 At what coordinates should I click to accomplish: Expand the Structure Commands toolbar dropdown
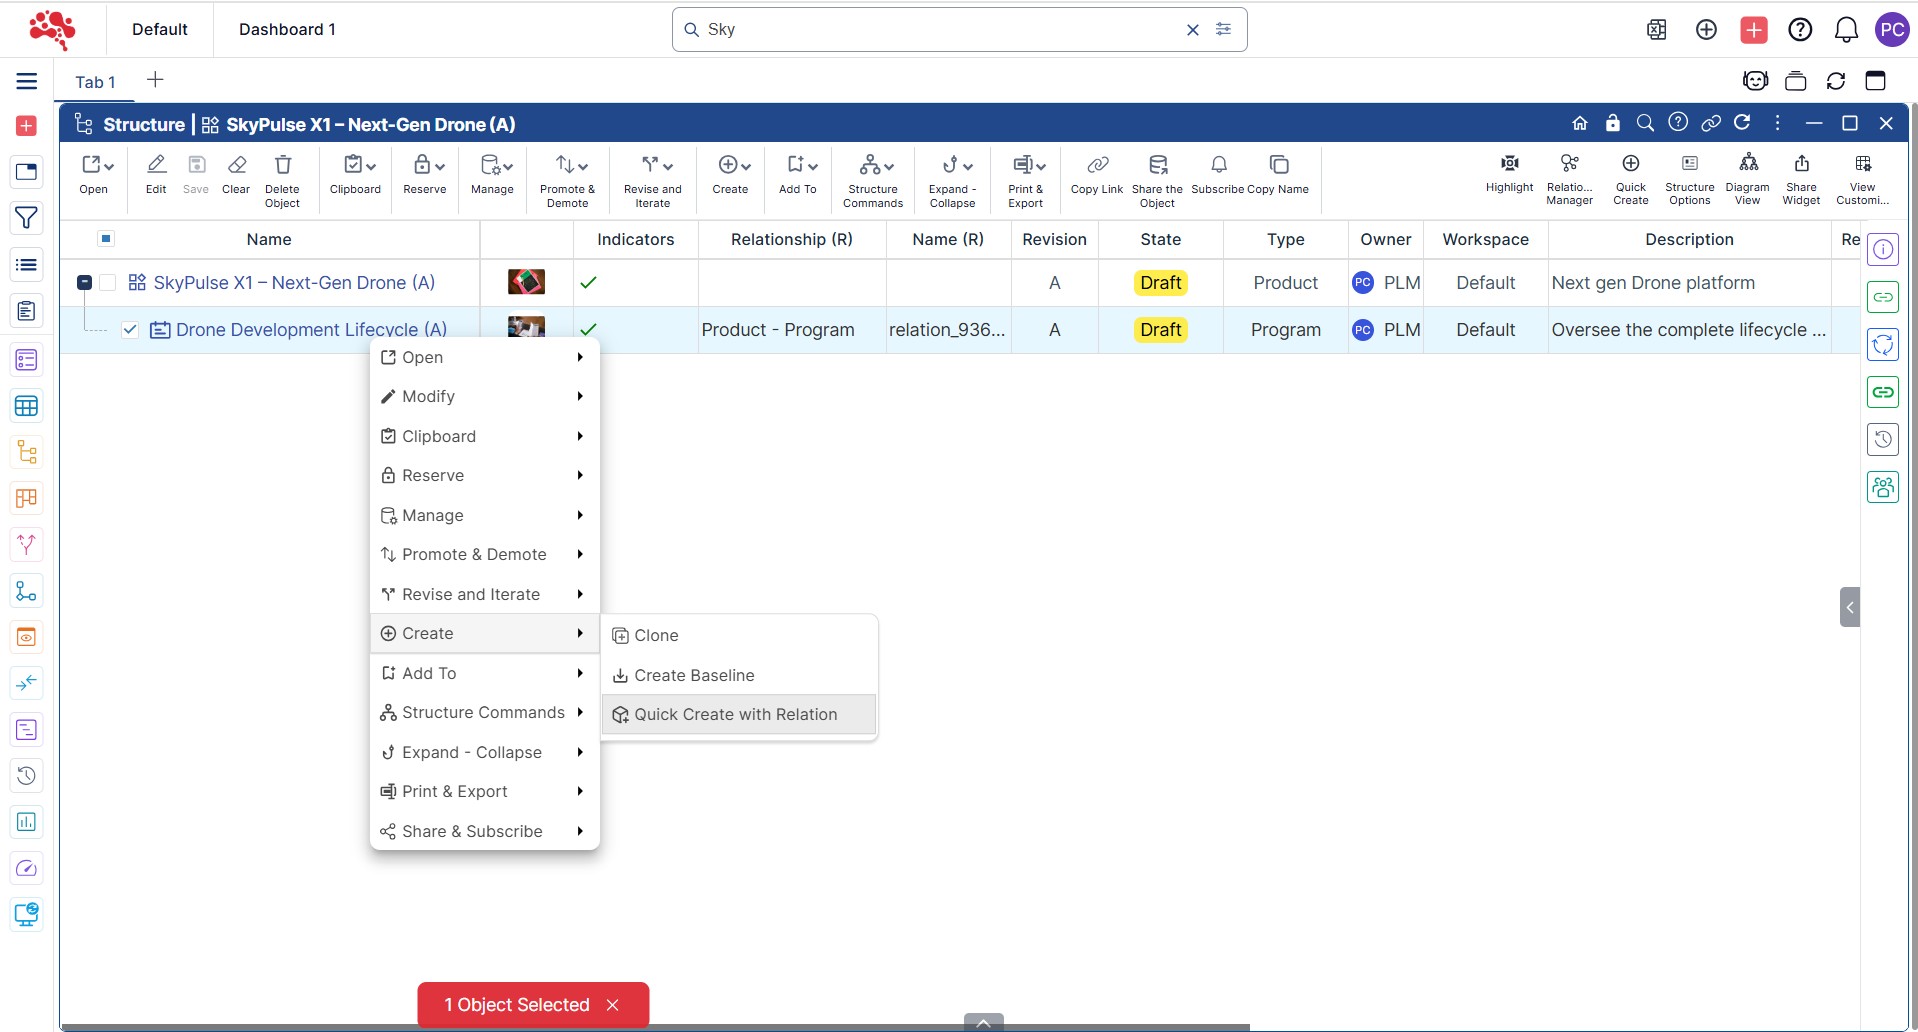point(876,166)
